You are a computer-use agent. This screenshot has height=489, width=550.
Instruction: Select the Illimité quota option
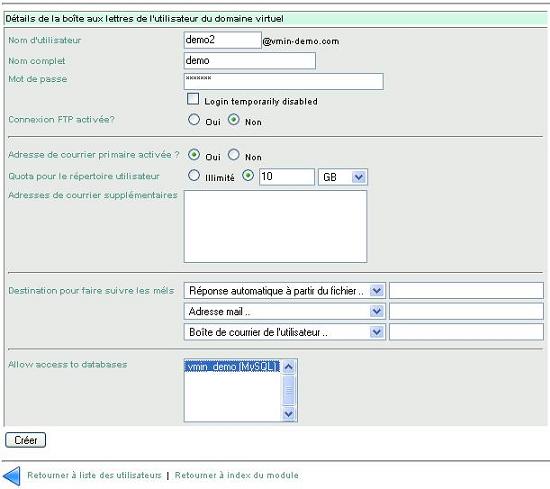coord(194,175)
